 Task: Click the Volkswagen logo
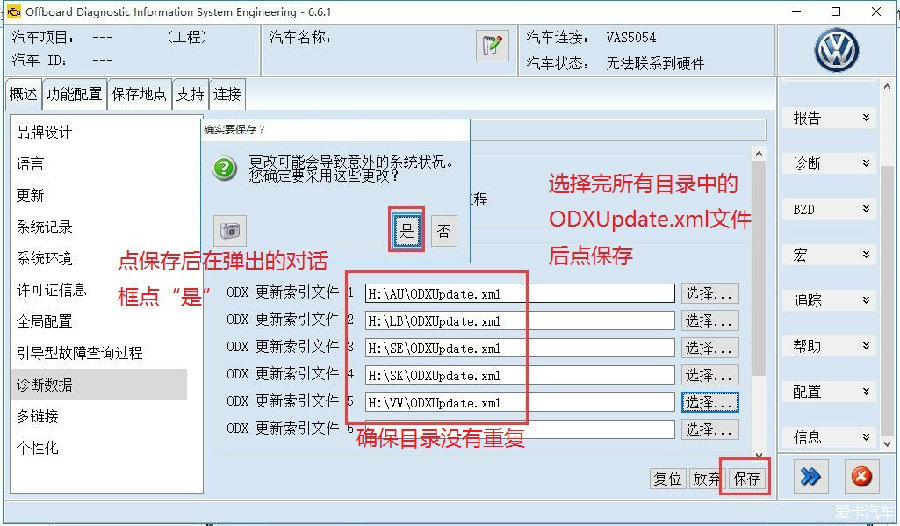pyautogui.click(x=837, y=51)
